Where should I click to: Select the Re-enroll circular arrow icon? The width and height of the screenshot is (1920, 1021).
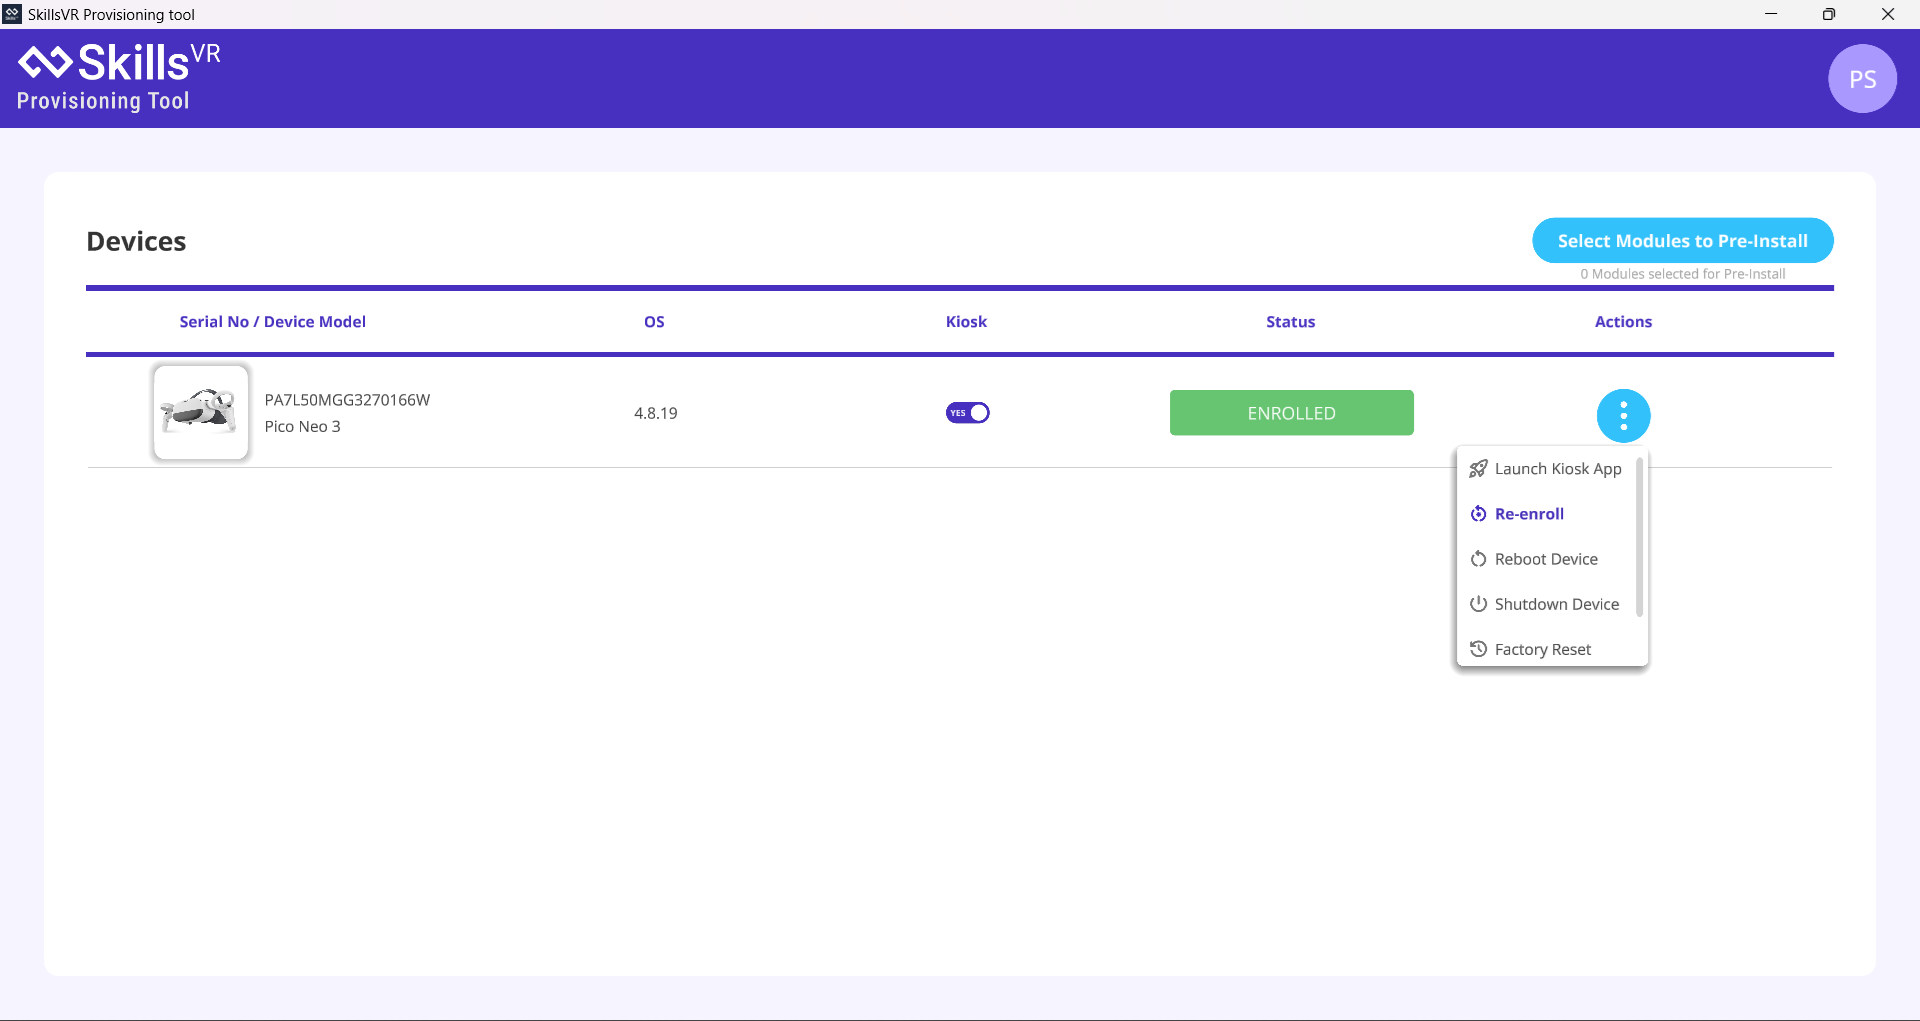pos(1479,513)
